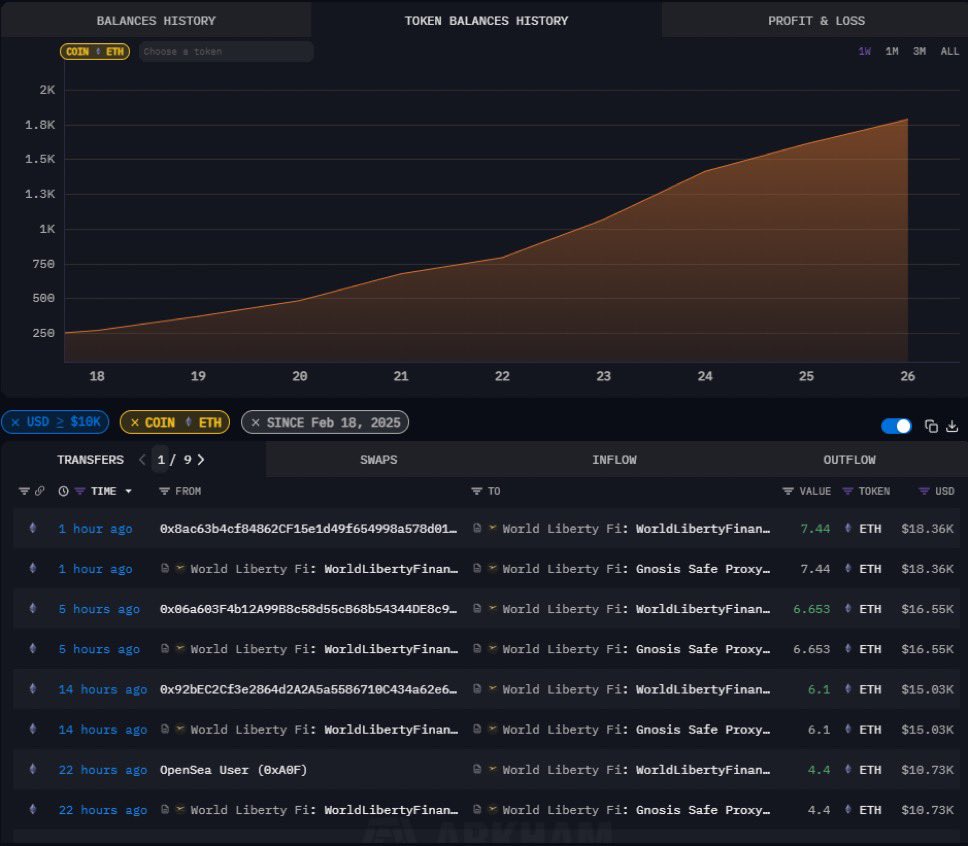
Task: Remove the SINCE Feb 18, 2025 filter
Action: (255, 423)
